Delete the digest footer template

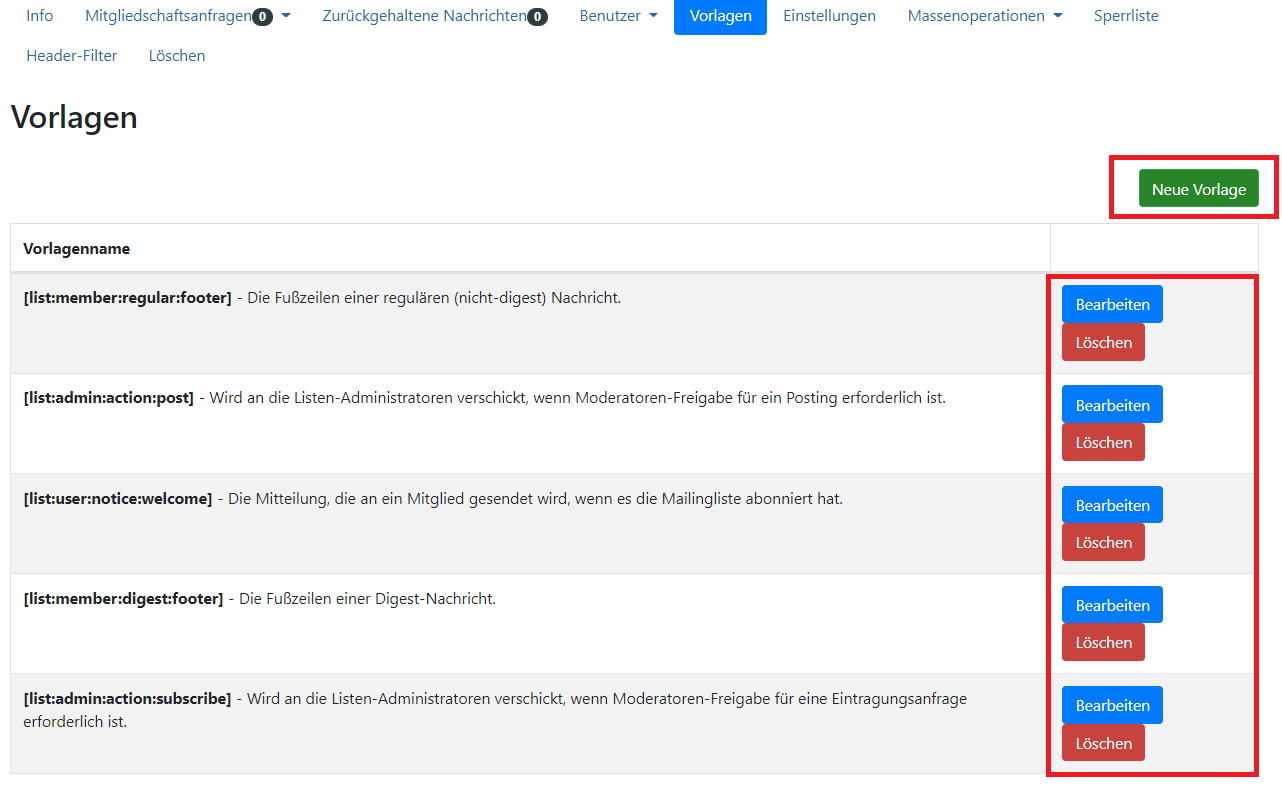click(1103, 642)
